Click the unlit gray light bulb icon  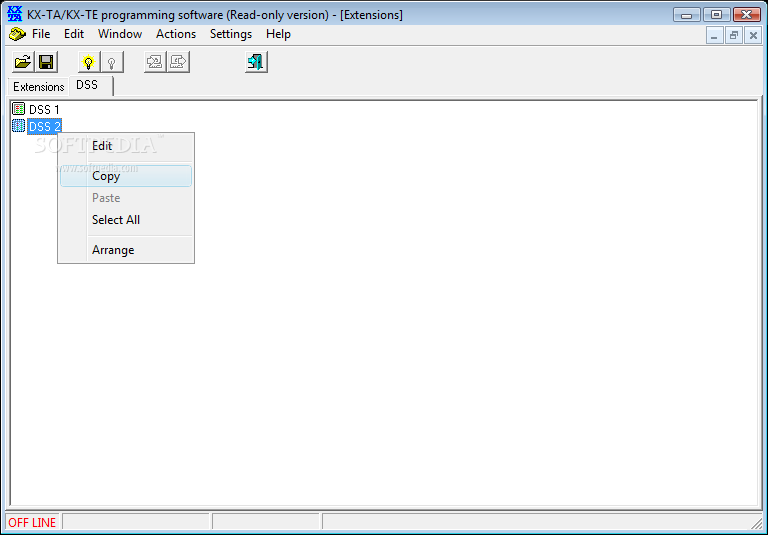pos(112,62)
